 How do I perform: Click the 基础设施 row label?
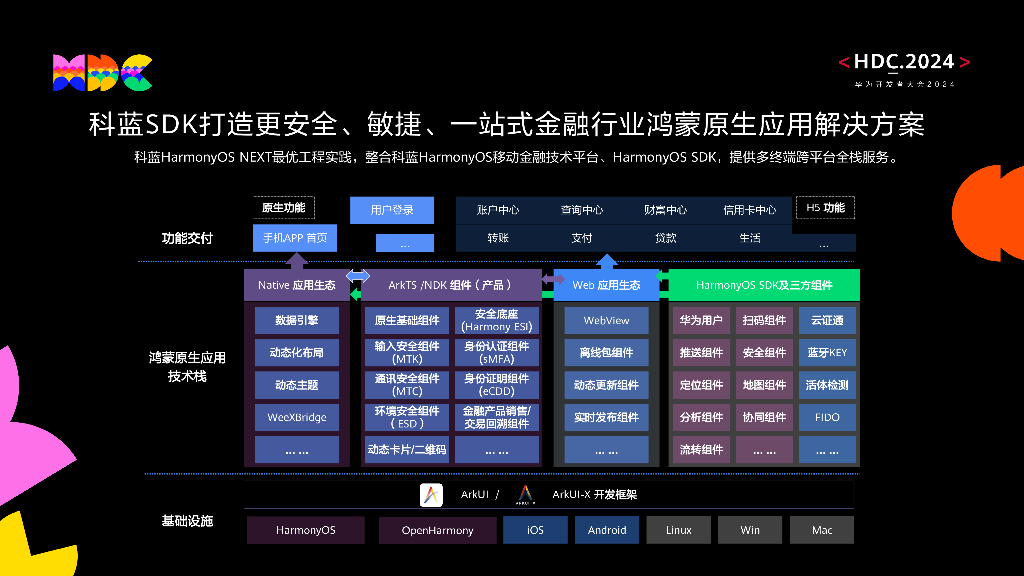(187, 521)
